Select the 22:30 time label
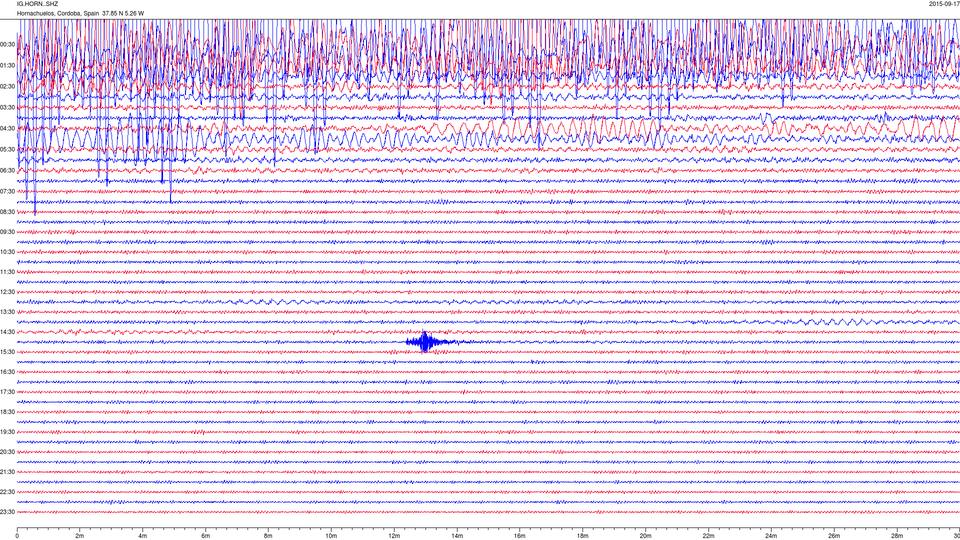The height and width of the screenshot is (540, 960). 7,492
